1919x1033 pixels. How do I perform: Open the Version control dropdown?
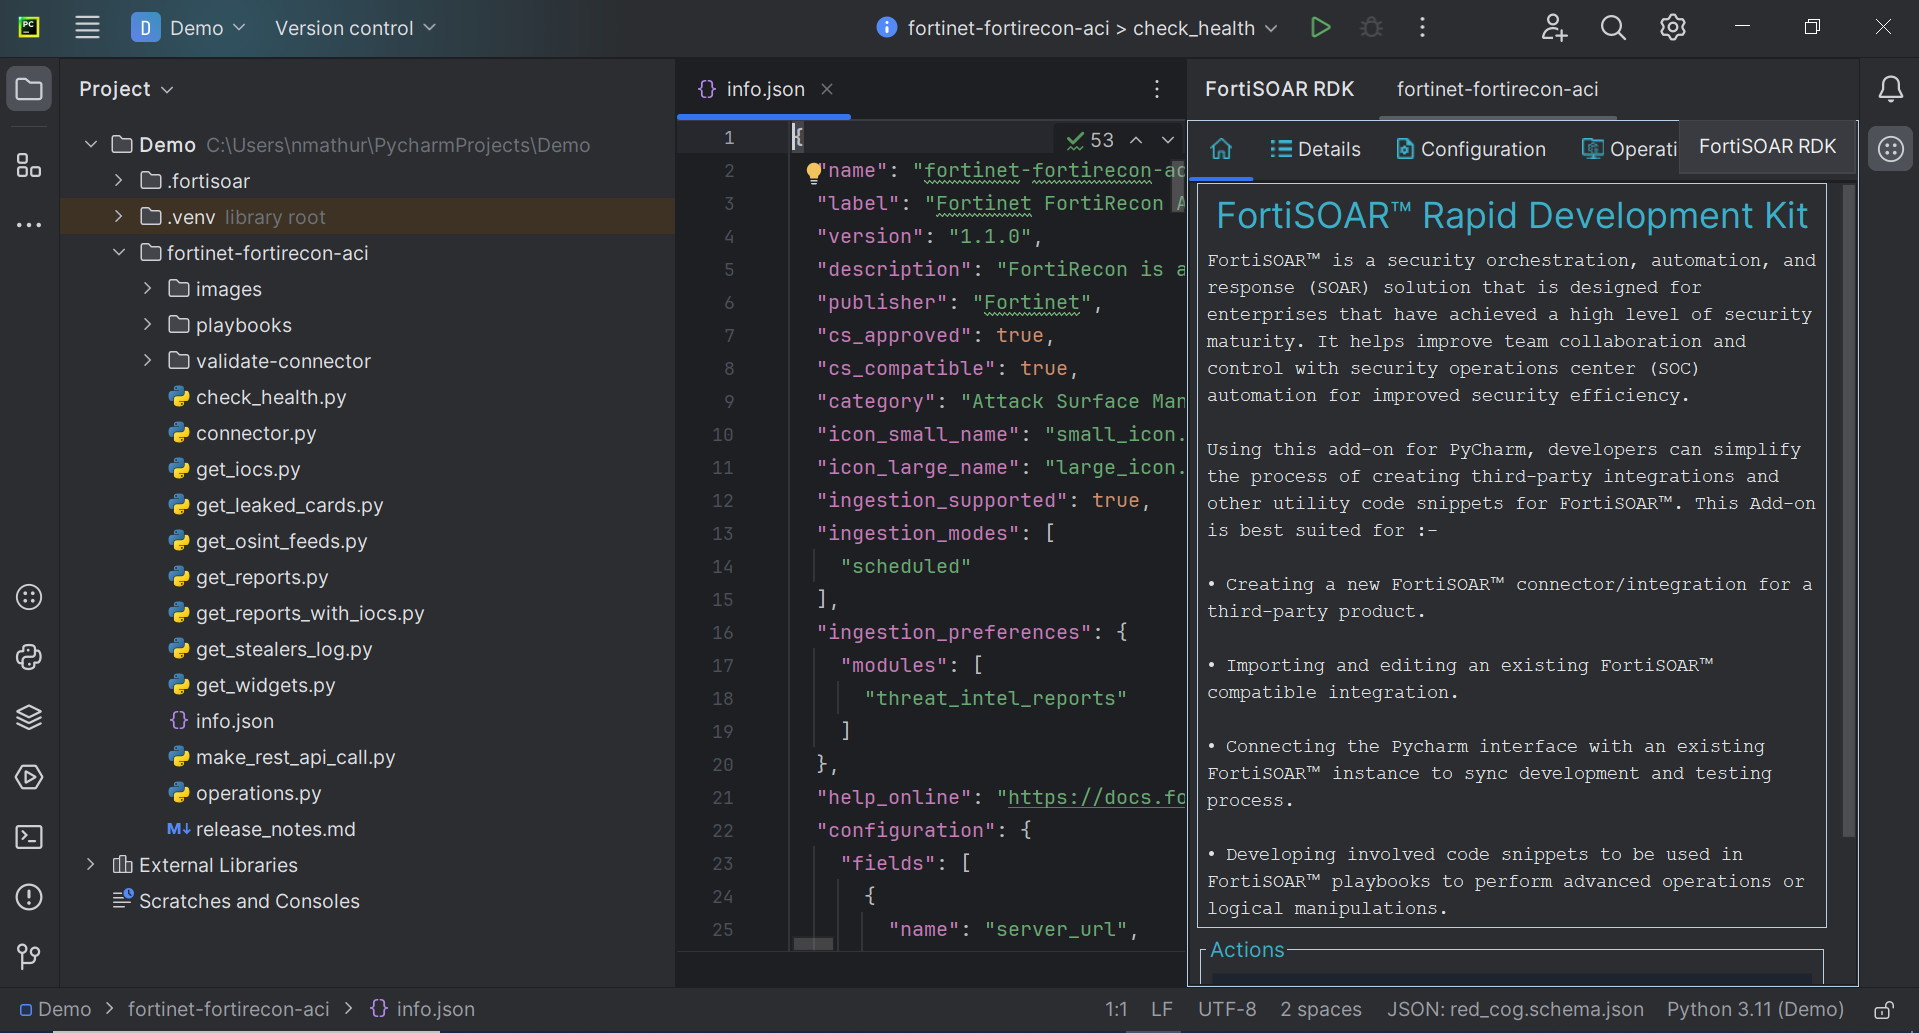pos(355,28)
